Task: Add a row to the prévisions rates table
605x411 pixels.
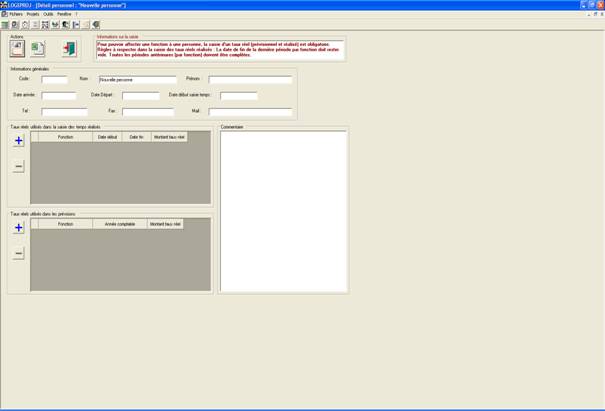Action: (18, 228)
